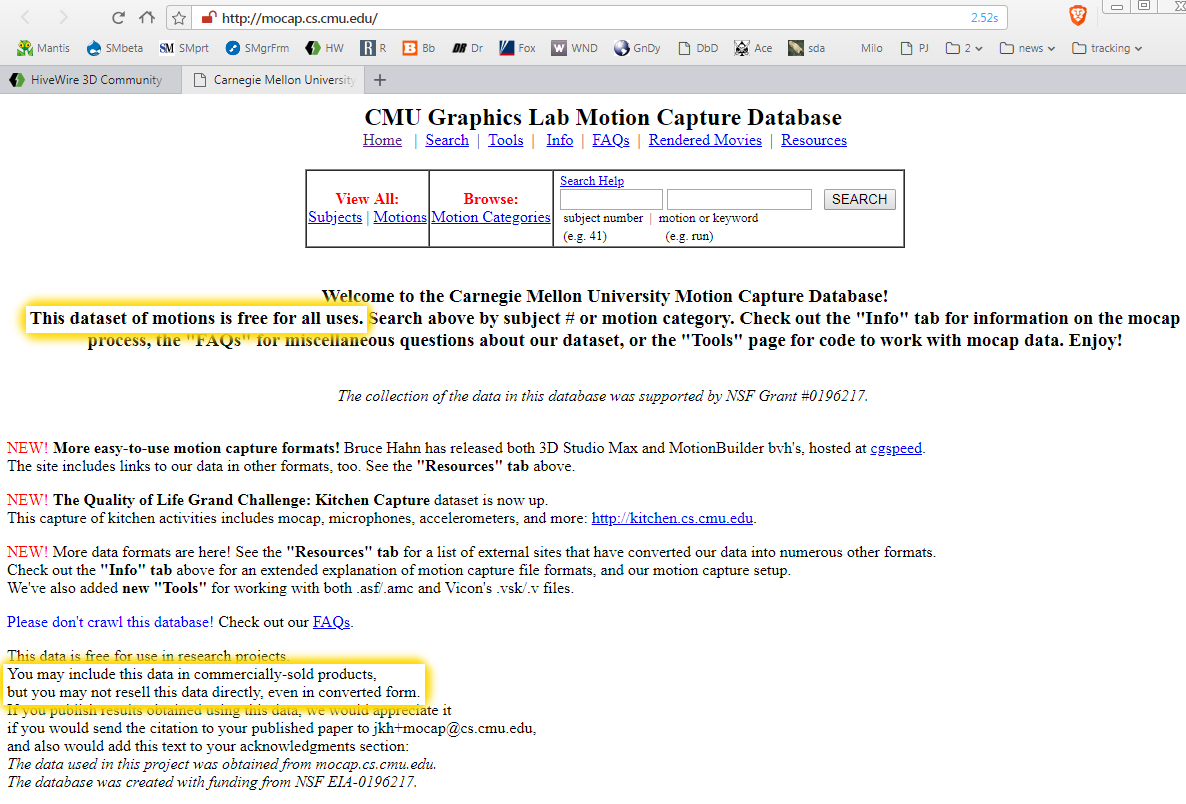The height and width of the screenshot is (804, 1186).
Task: Bookmark this page with the star icon
Action: 179,17
